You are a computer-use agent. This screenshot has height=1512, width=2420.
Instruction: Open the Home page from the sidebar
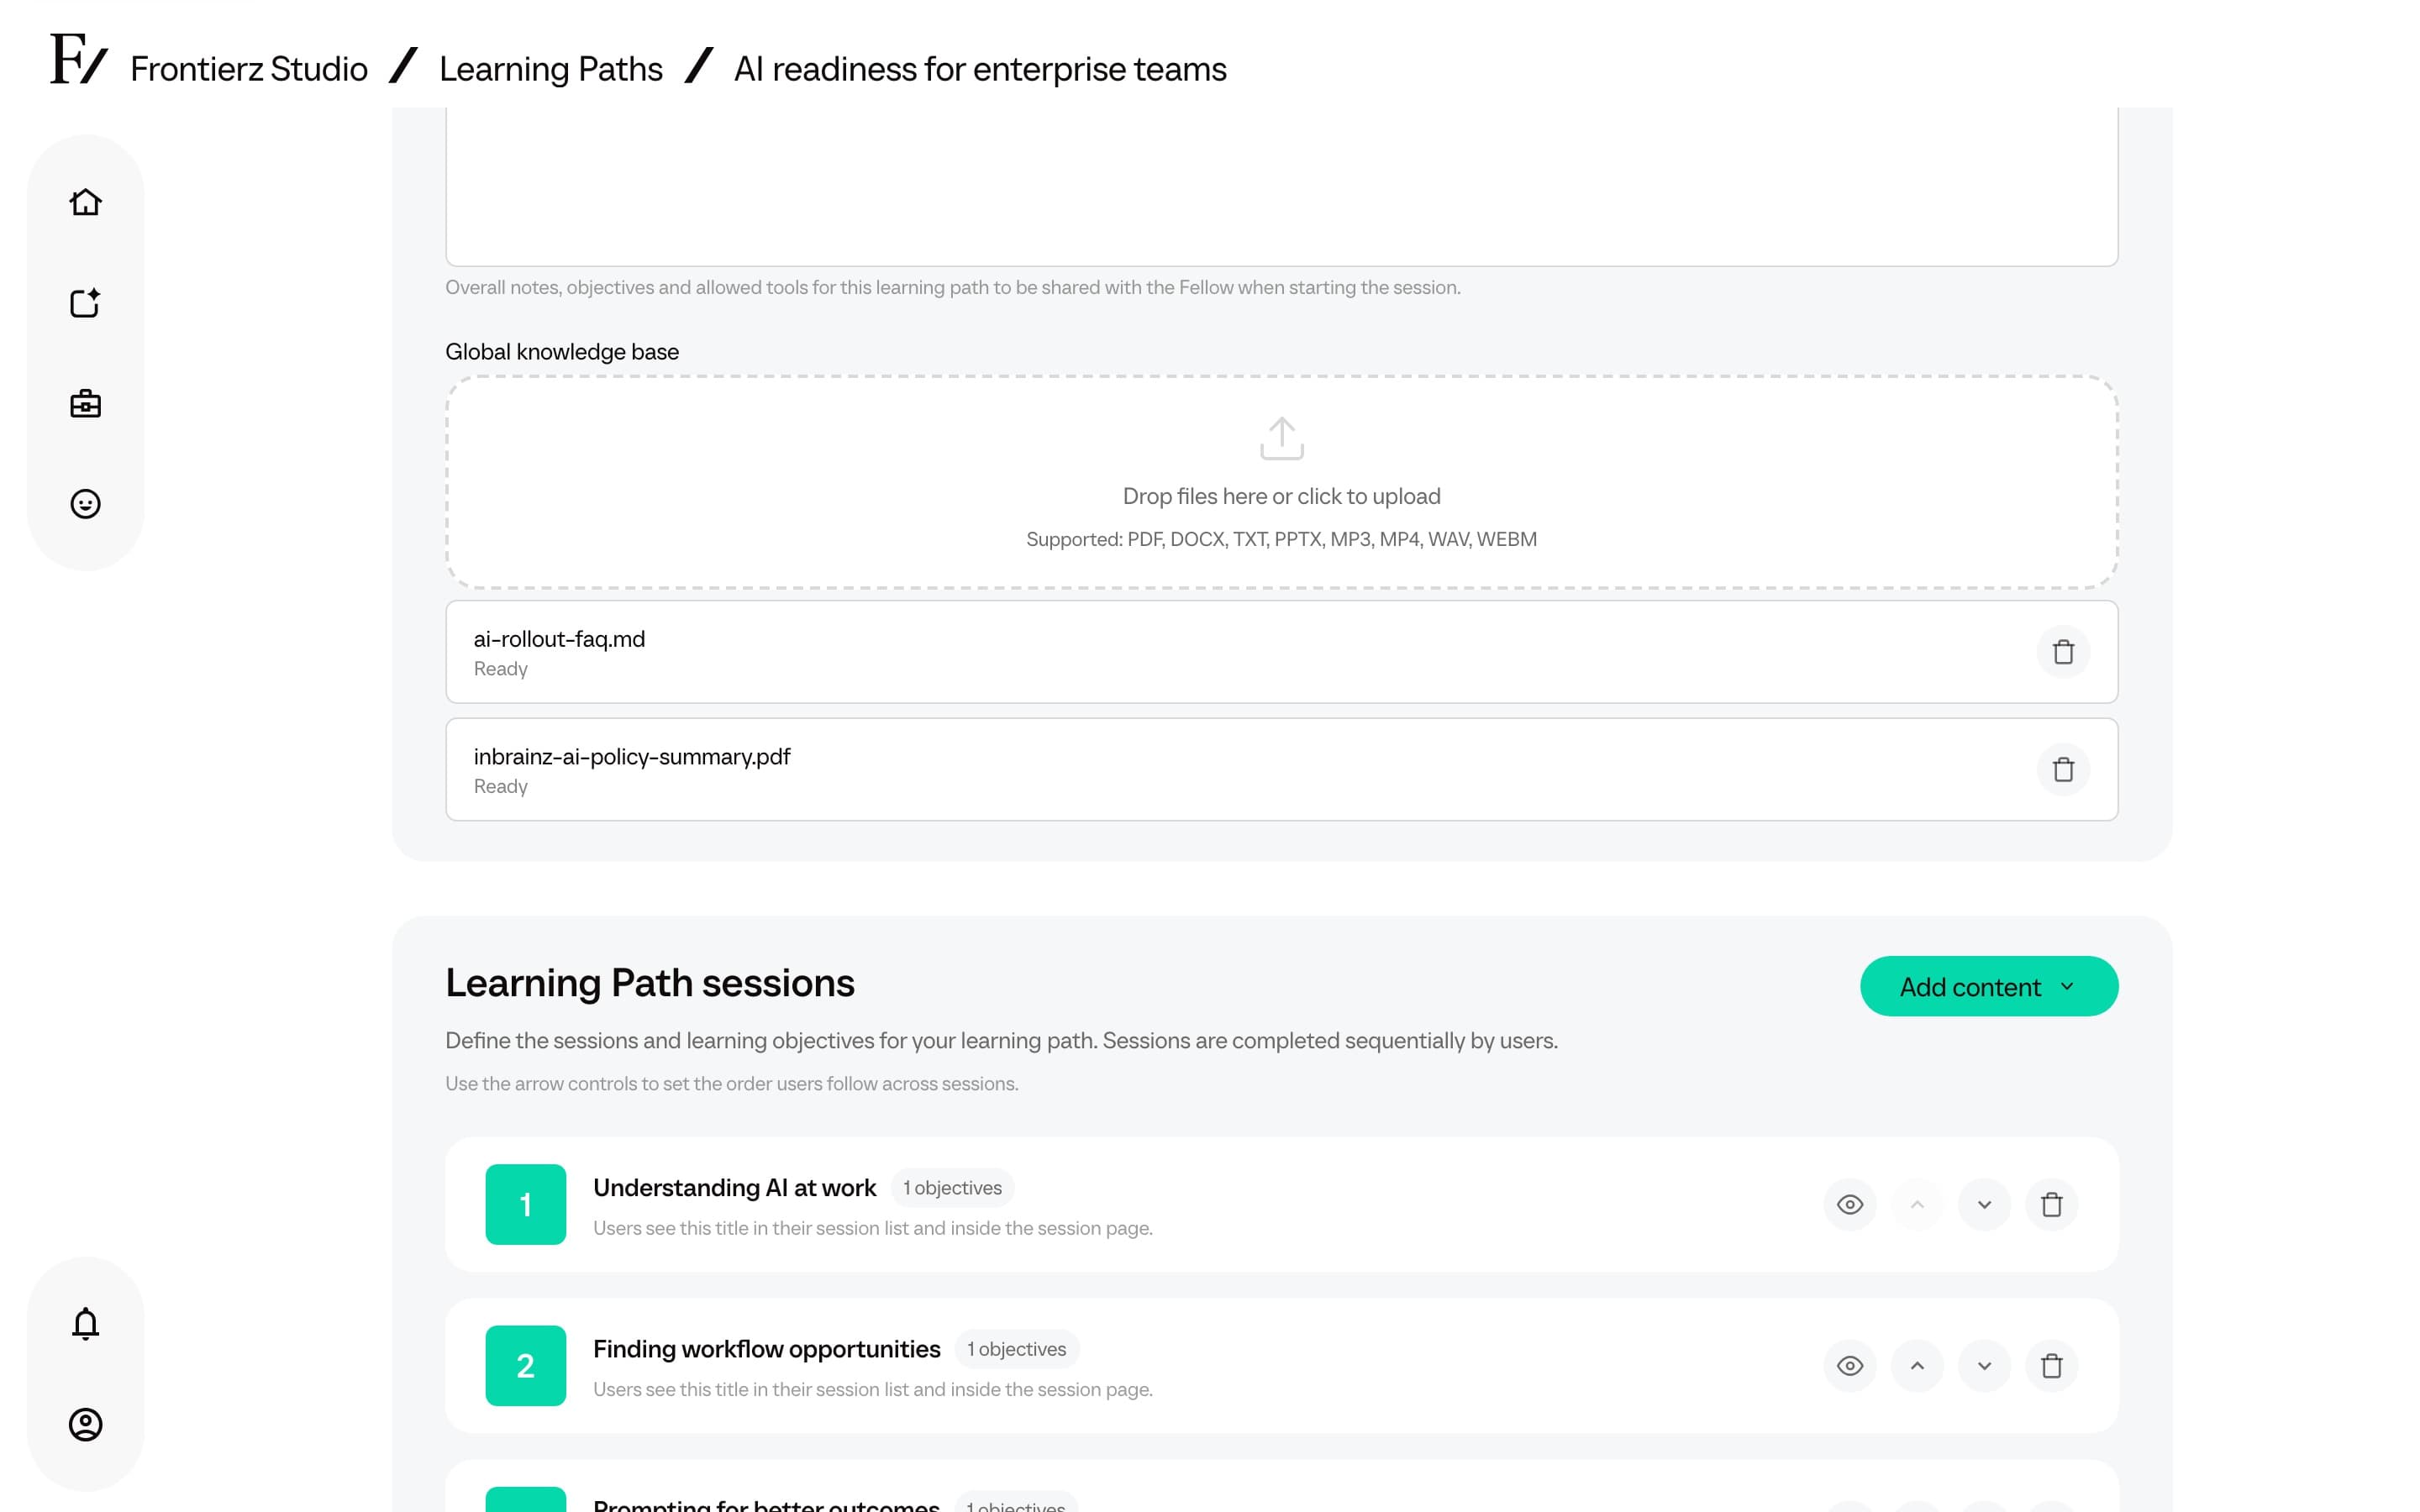[x=85, y=202]
